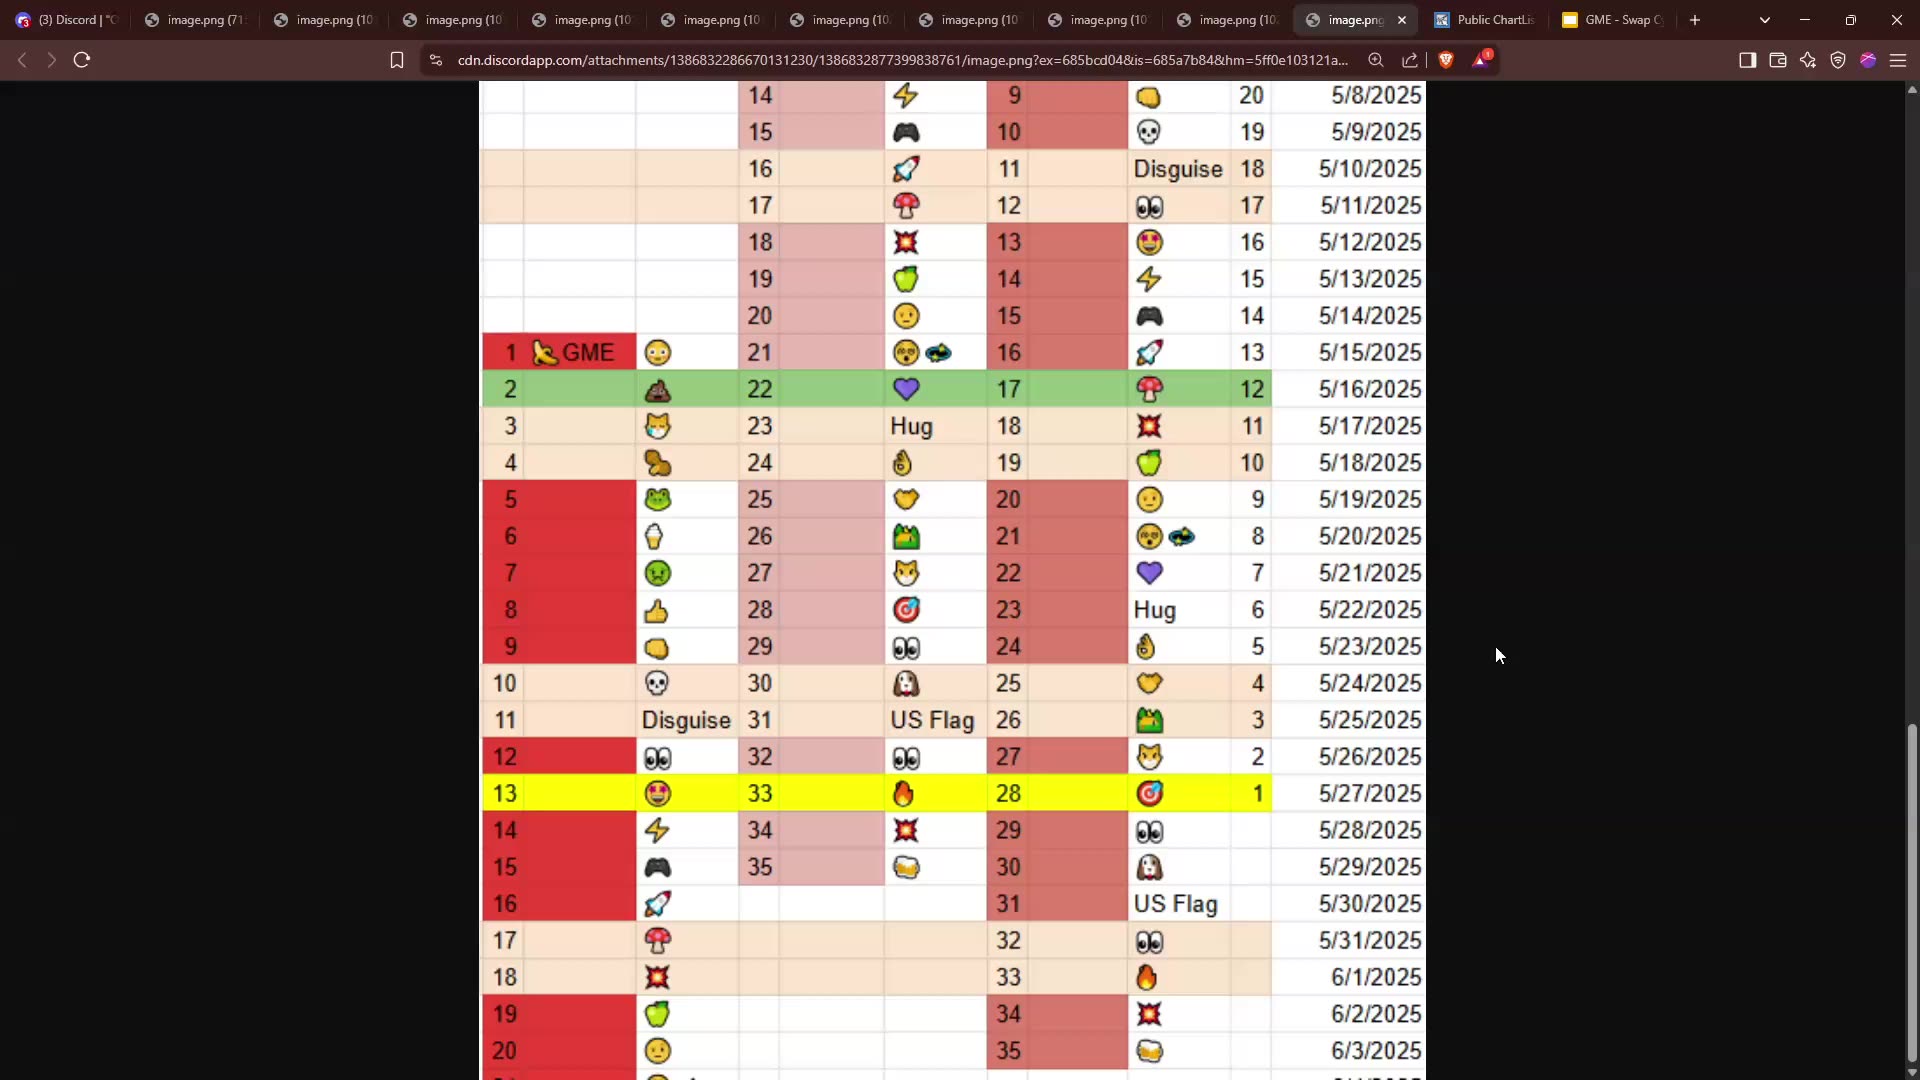Click the Brave Shields lion icon

1445,60
